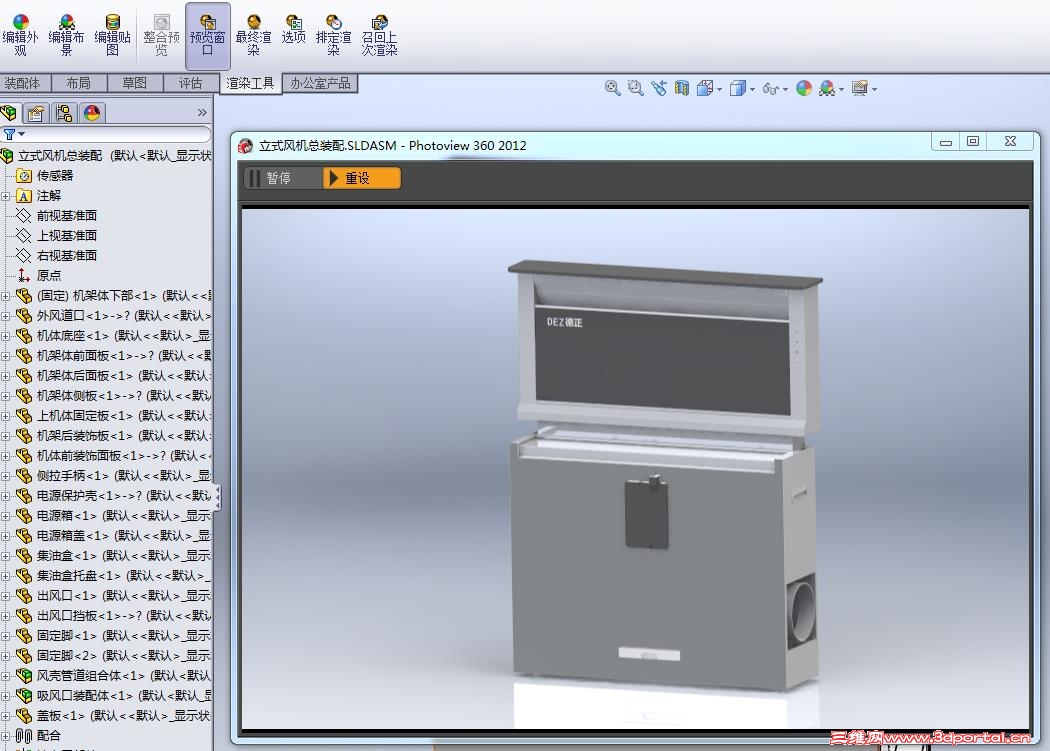Open Edit Scene (编辑布景) tool
Screen dimensions: 1050x751
pyautogui.click(x=66, y=36)
